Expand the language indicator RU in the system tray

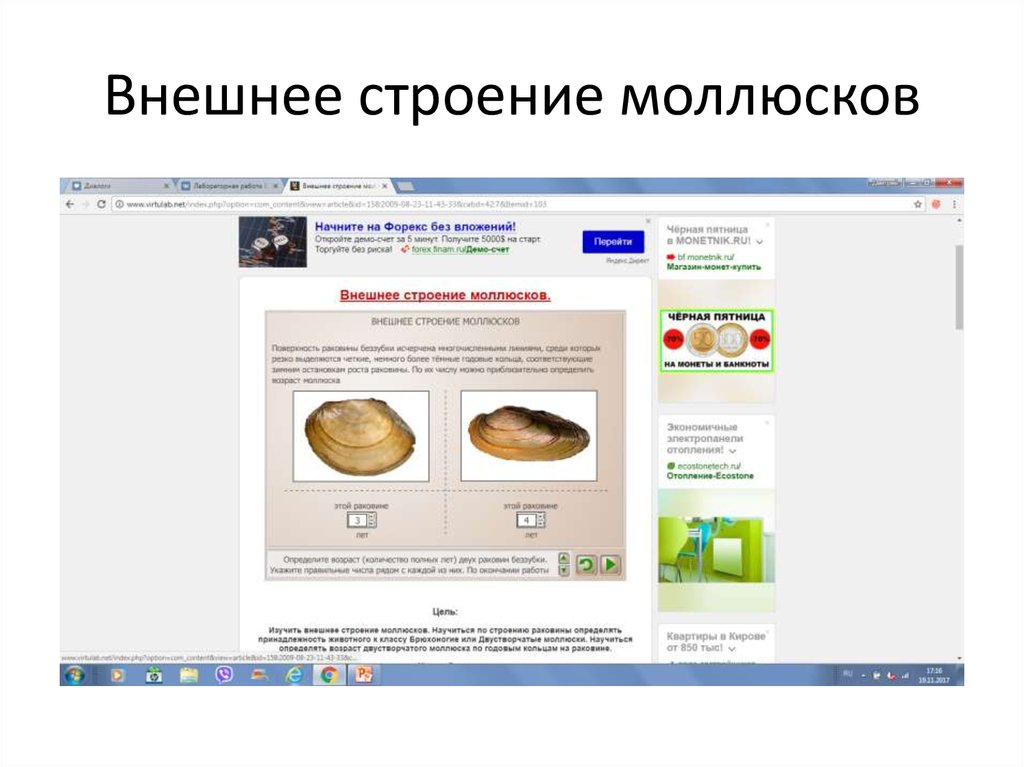click(x=847, y=673)
